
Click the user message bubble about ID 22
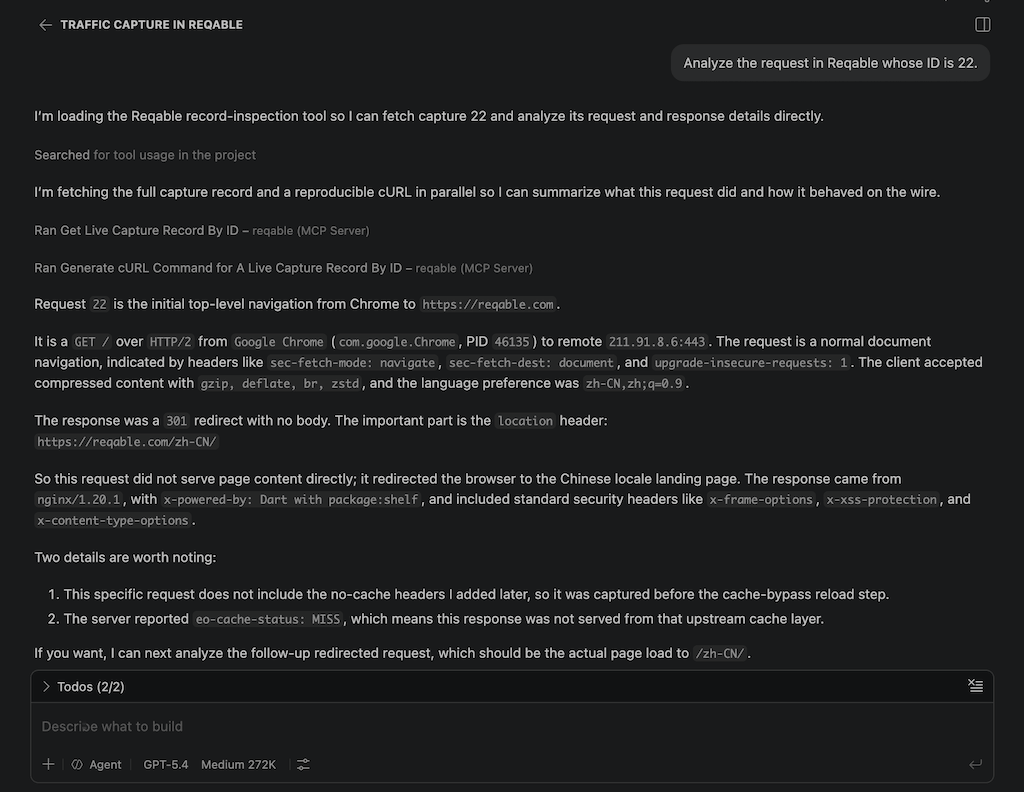coord(830,63)
